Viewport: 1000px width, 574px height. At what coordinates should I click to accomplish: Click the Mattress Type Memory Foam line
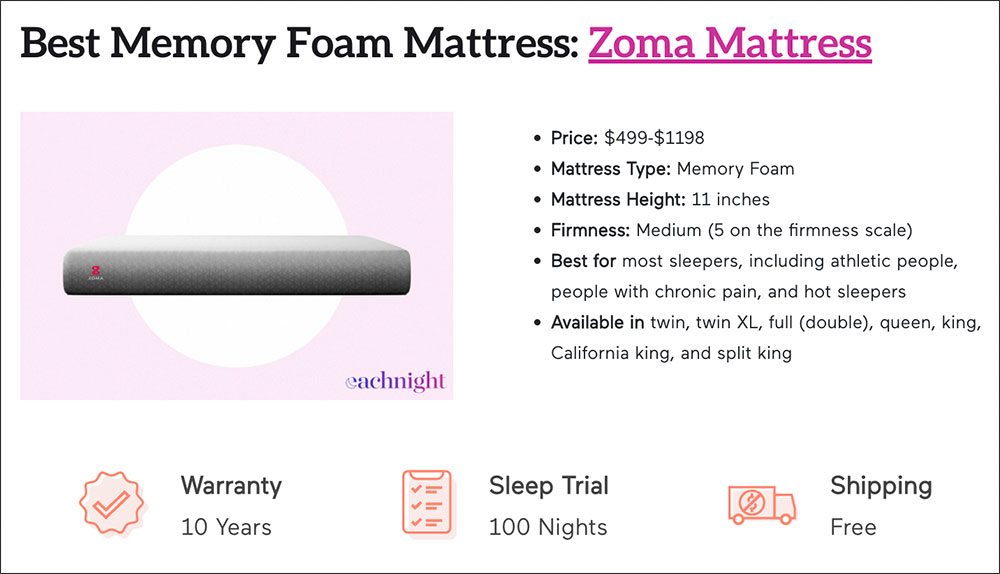click(673, 169)
